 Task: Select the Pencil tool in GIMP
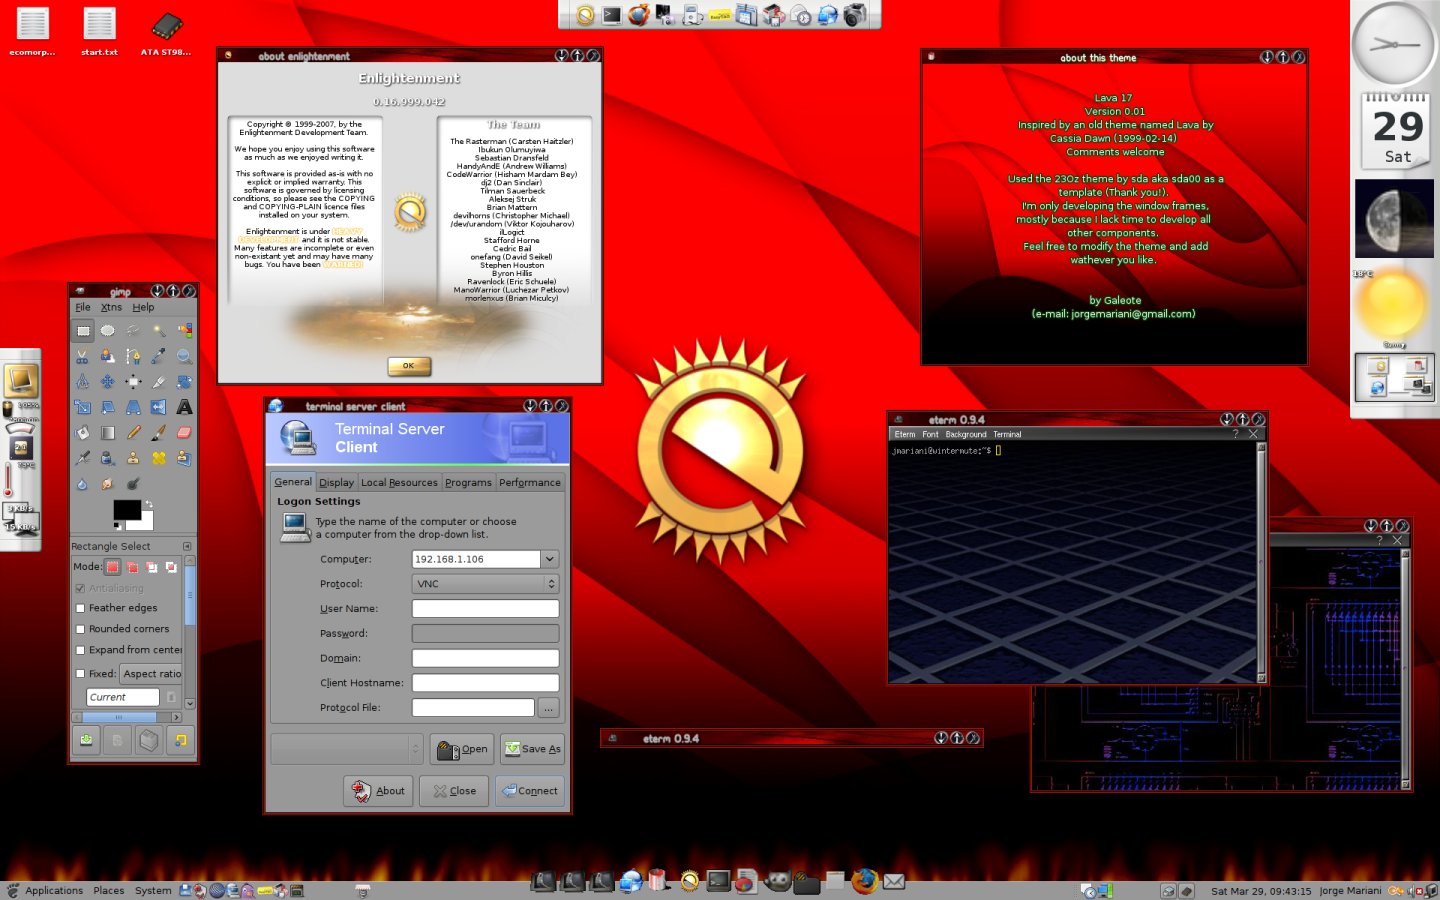pos(133,433)
